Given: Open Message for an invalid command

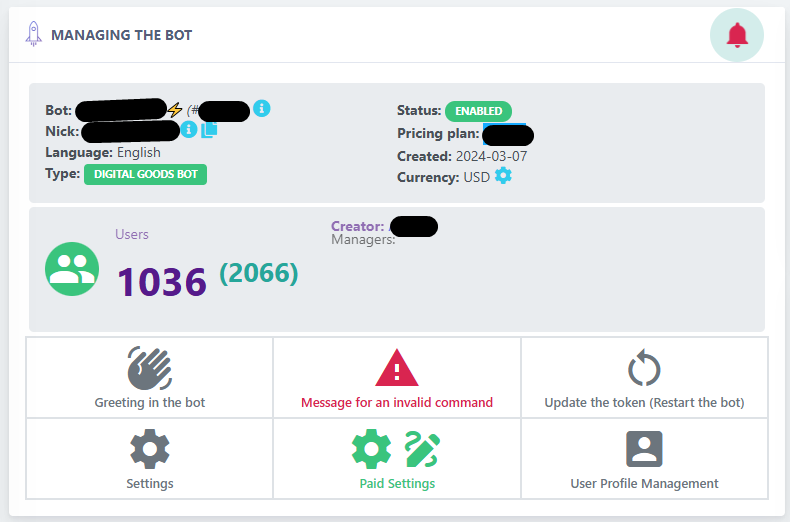Looking at the screenshot, I should coord(397,378).
